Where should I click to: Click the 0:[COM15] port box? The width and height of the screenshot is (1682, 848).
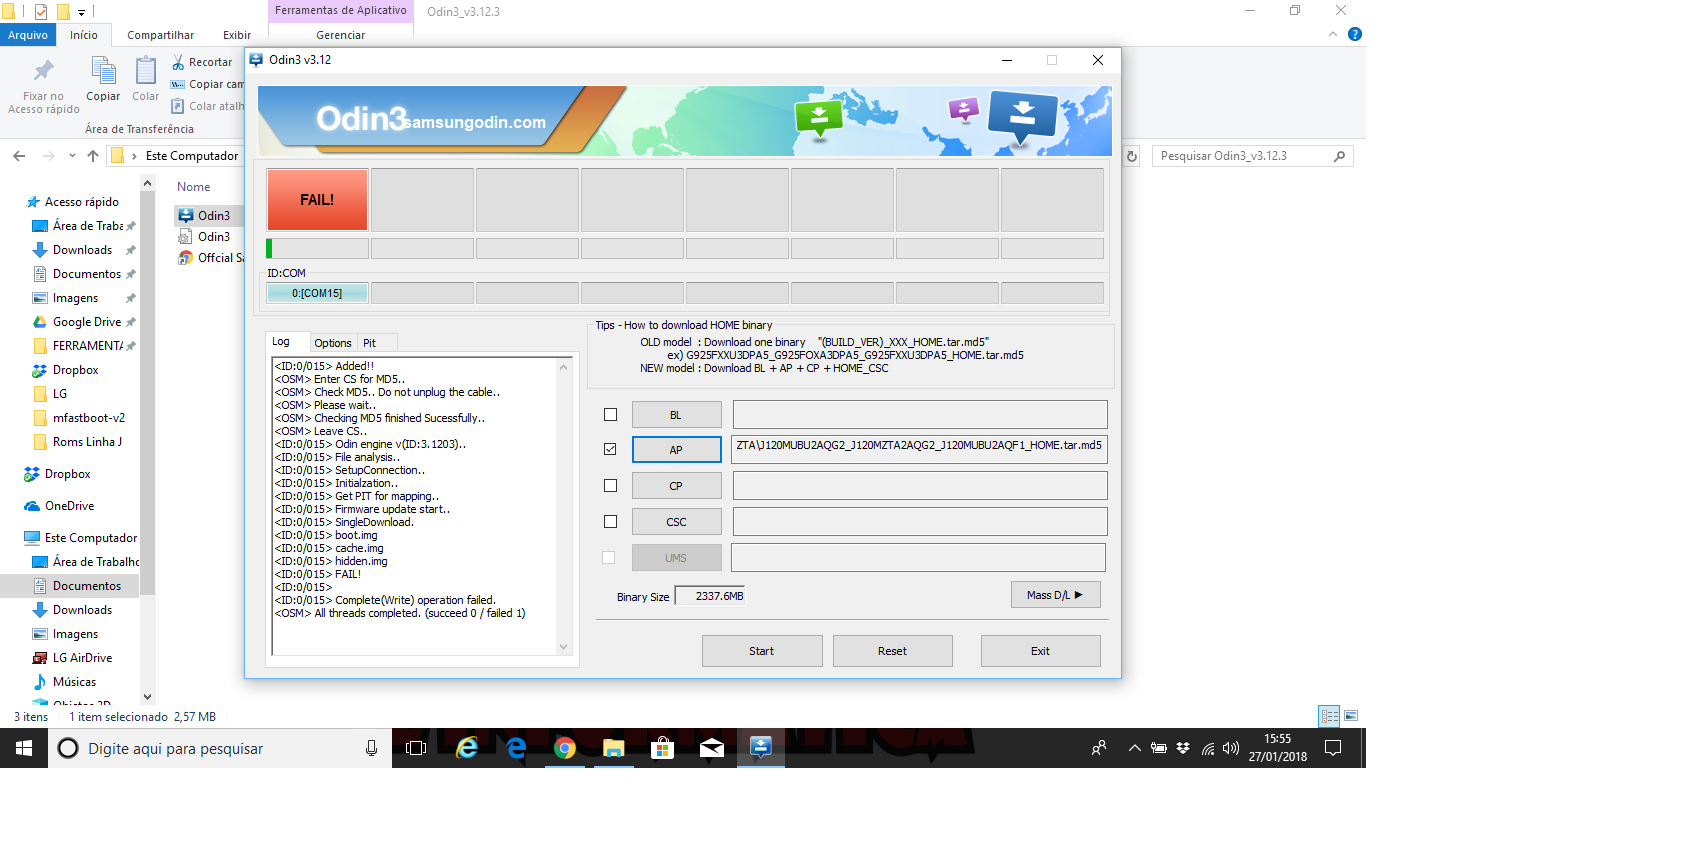tap(317, 293)
